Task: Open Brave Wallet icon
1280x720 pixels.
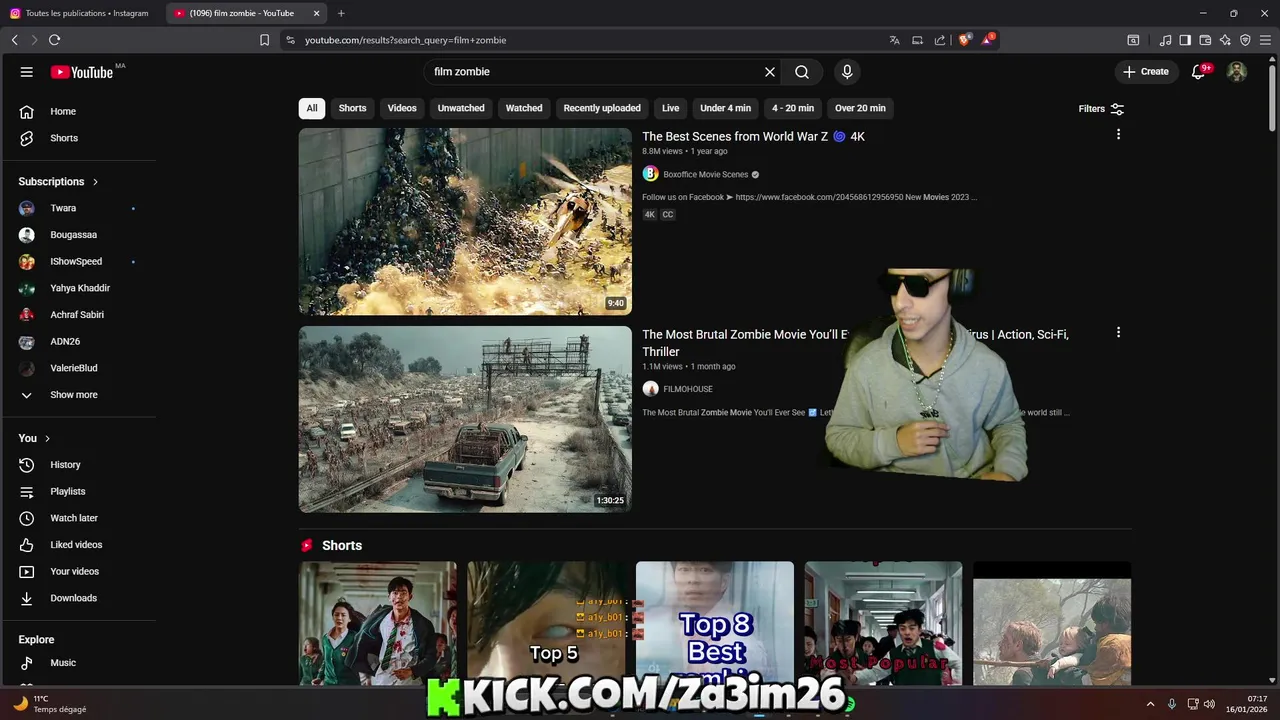Action: 1205,40
